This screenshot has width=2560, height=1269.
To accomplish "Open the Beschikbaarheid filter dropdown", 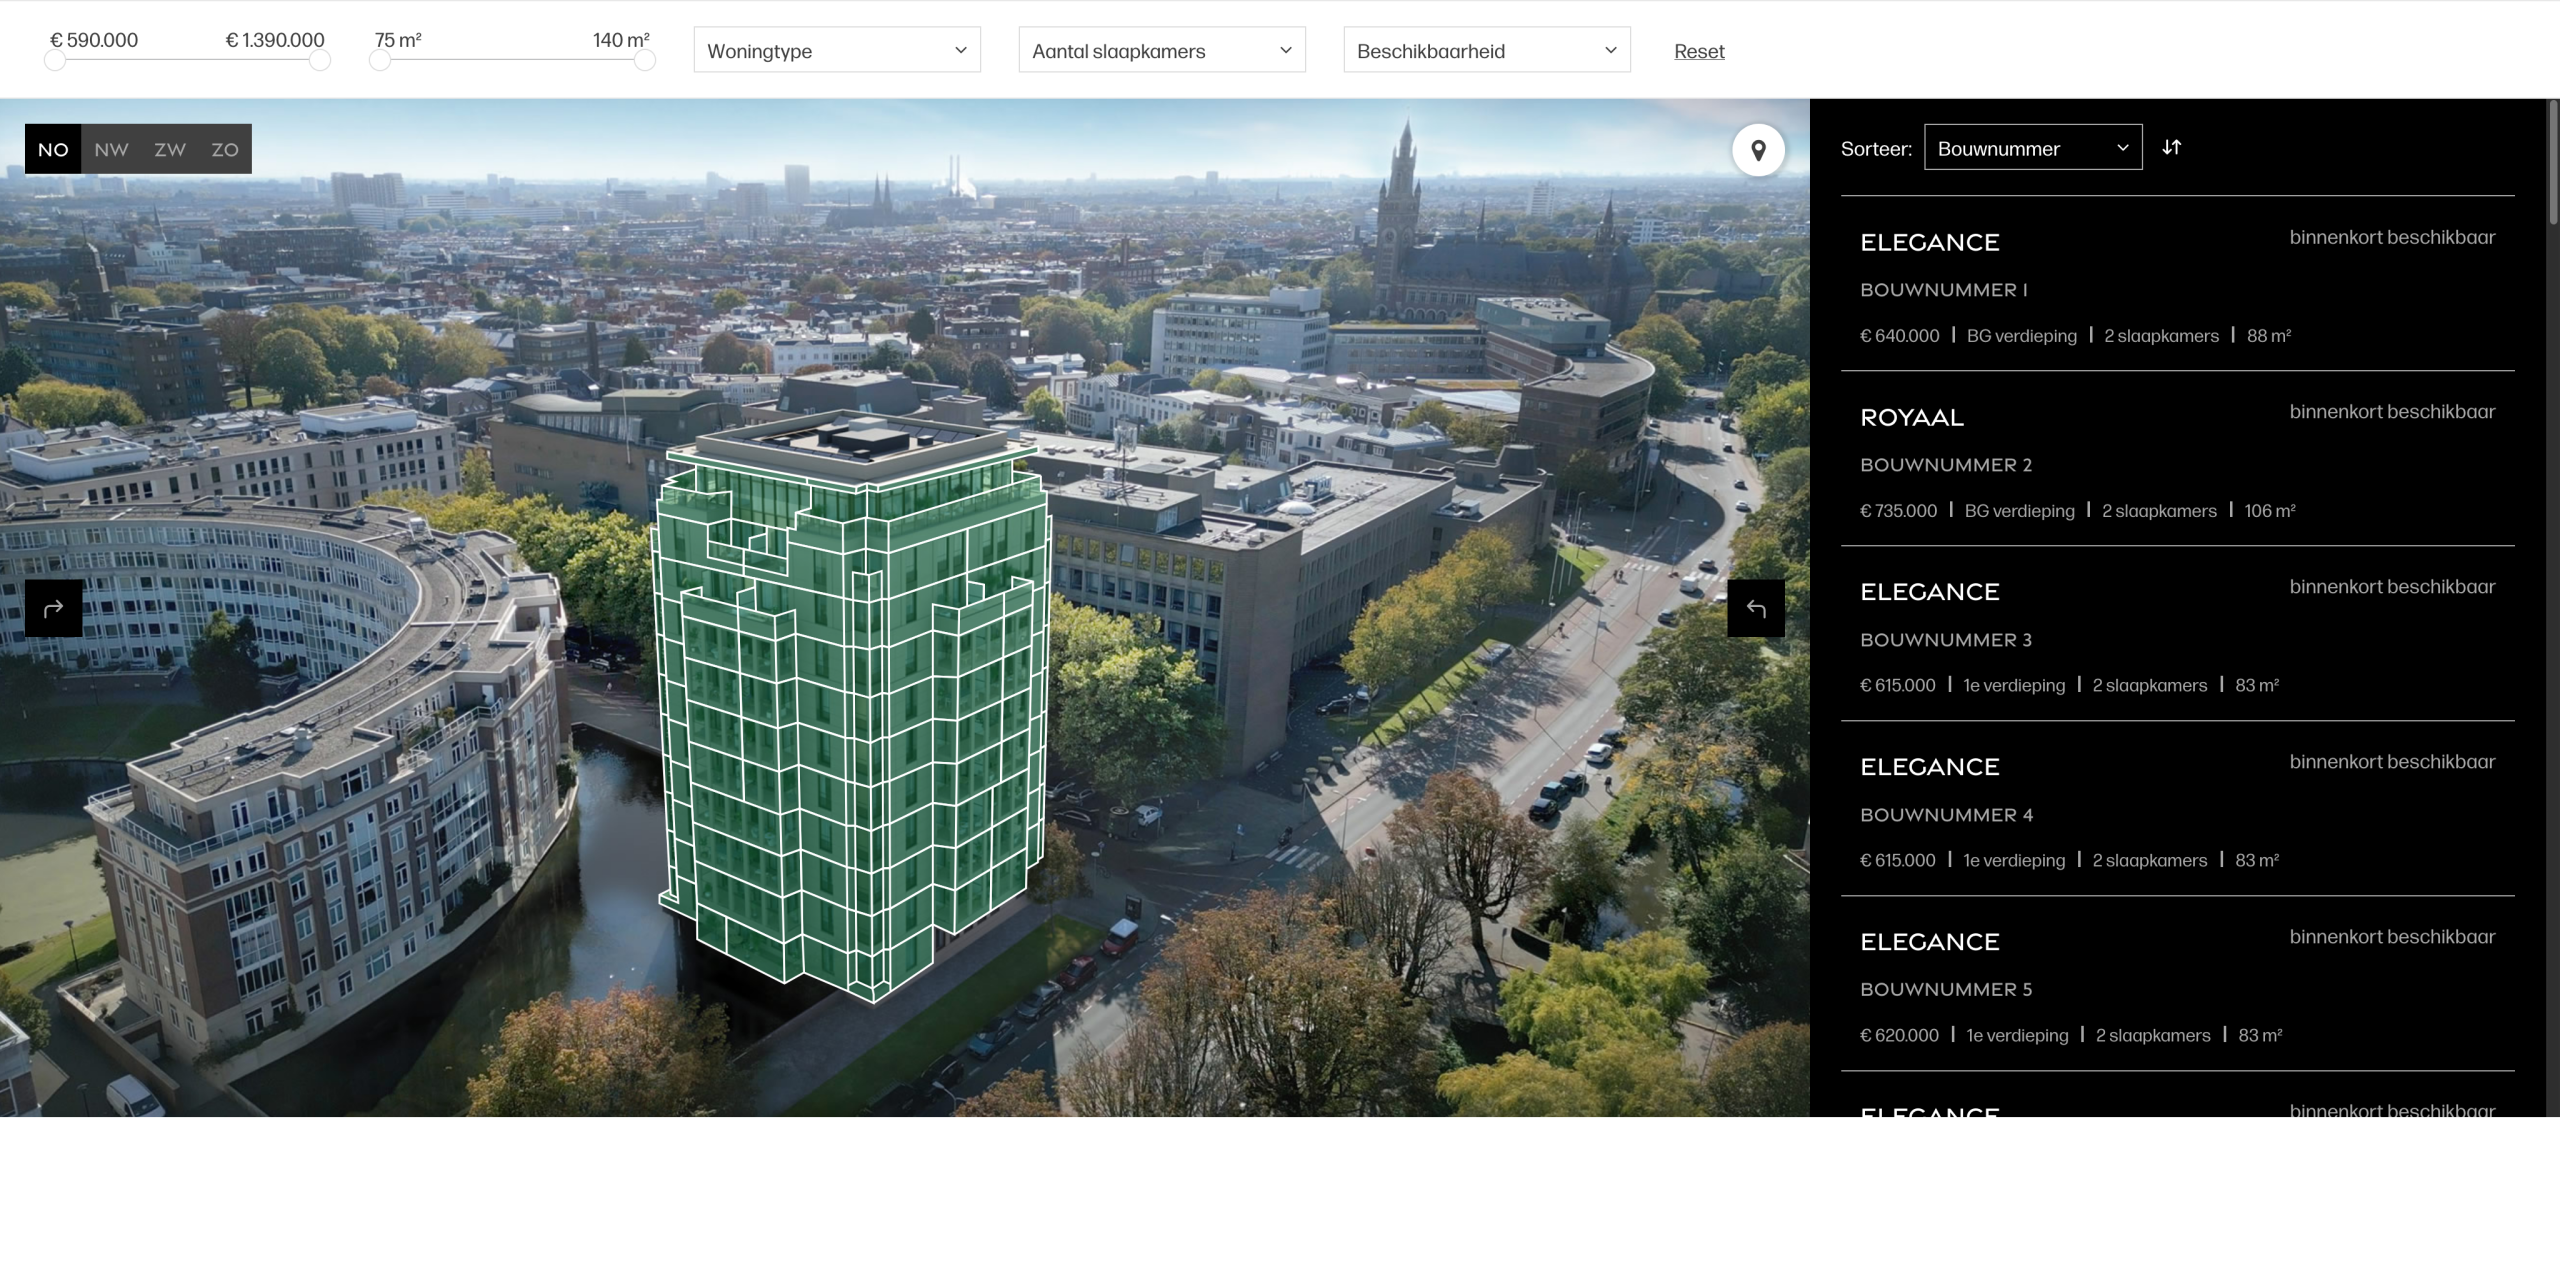I will 1486,50.
